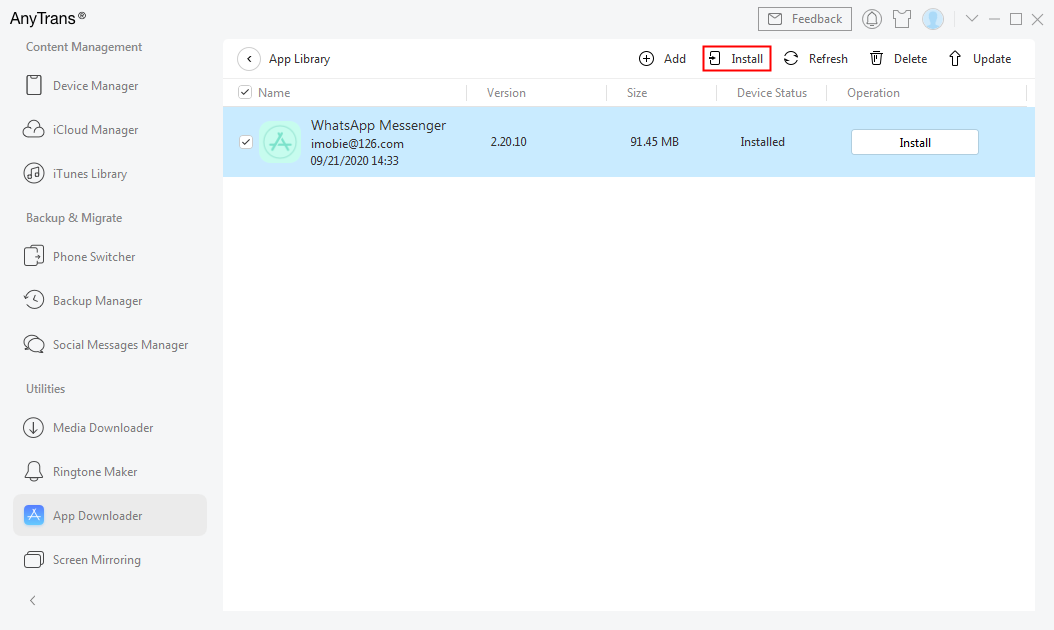The image size is (1054, 630).
Task: Toggle the select-all Name checkbox
Action: tap(246, 93)
